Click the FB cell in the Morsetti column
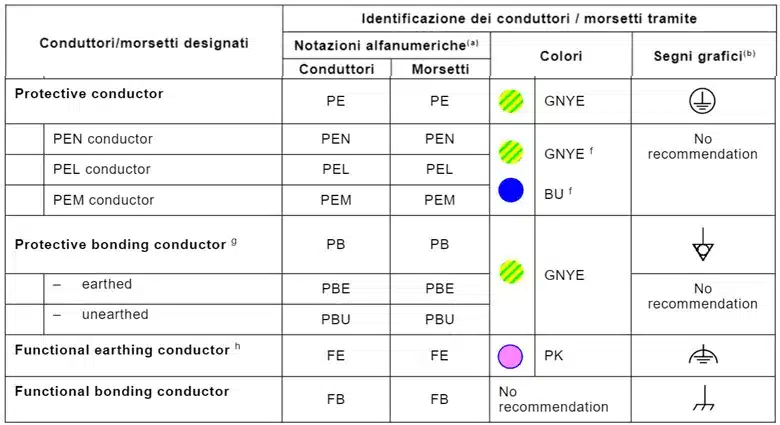The height and width of the screenshot is (425, 780). tap(440, 399)
